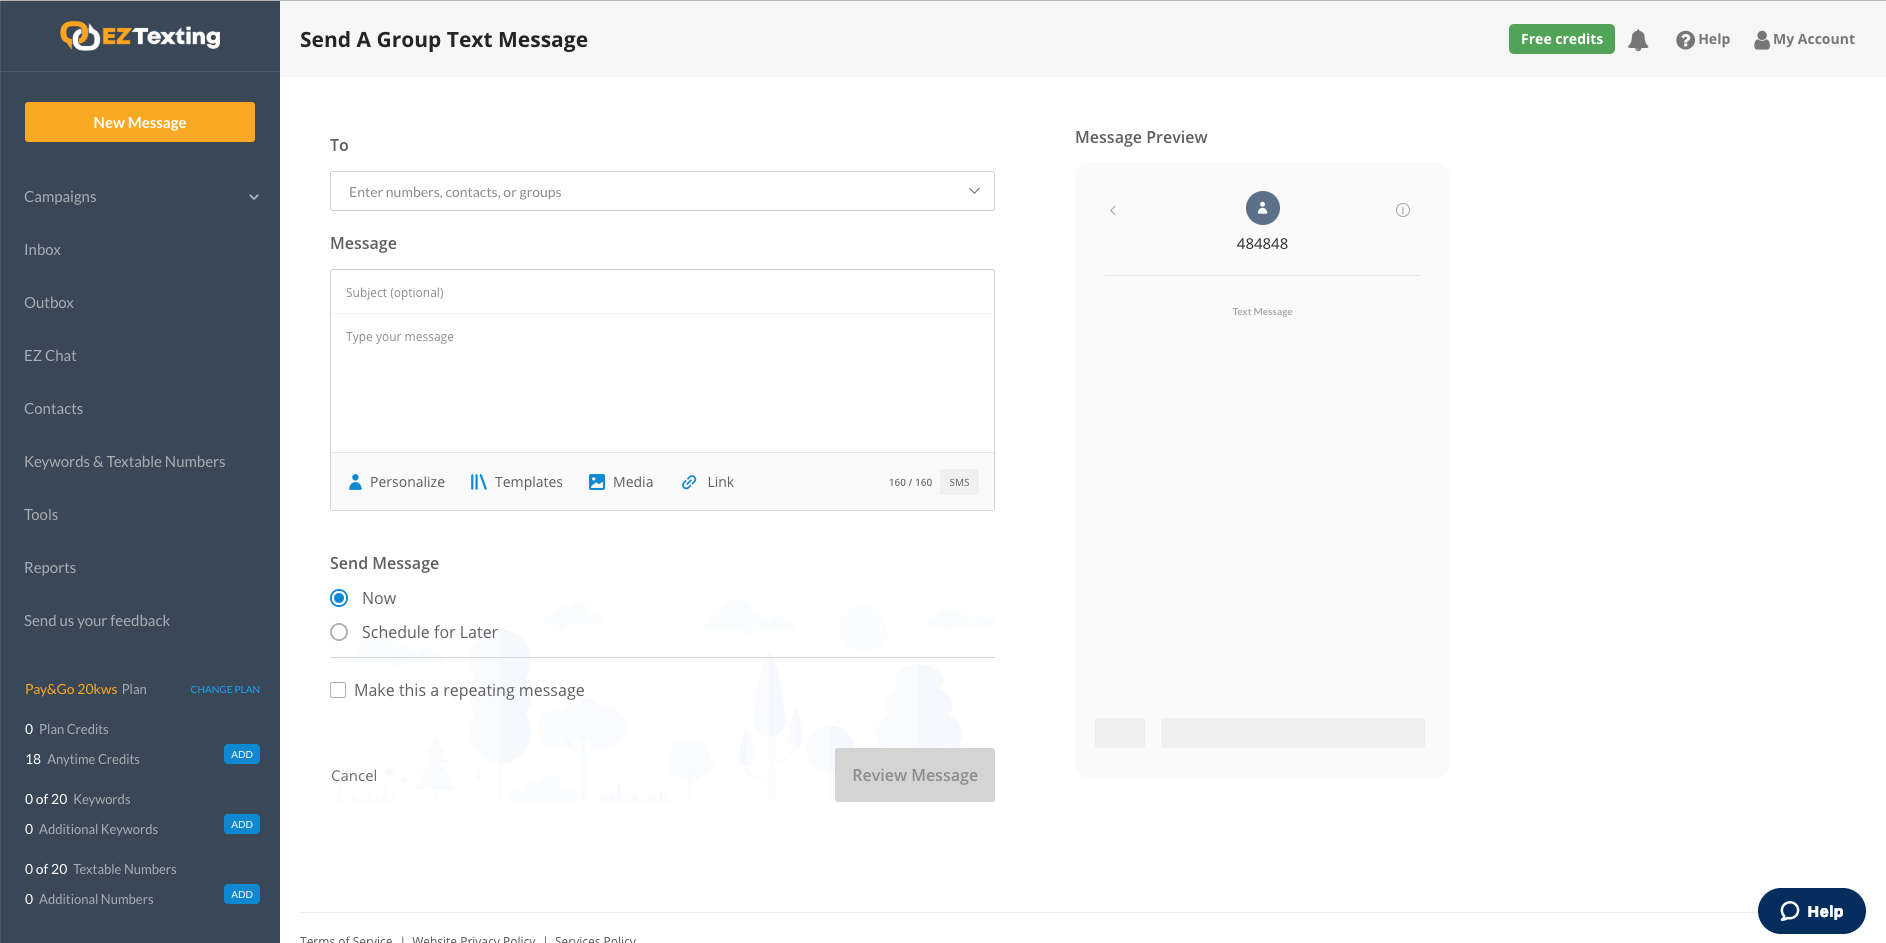This screenshot has width=1886, height=943.
Task: Check Make this a repeating message
Action: pyautogui.click(x=338, y=690)
